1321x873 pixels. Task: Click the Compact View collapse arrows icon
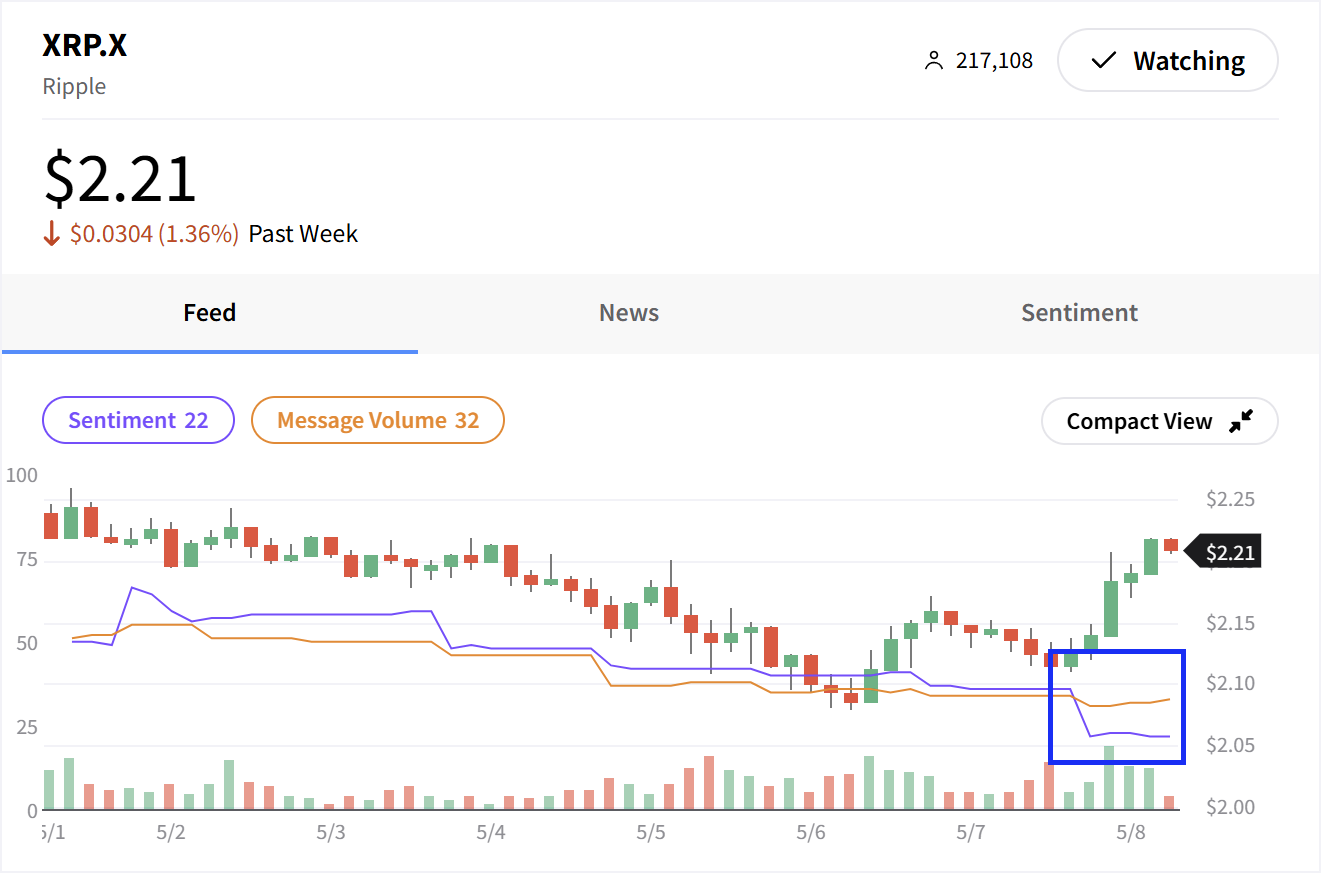(x=1240, y=422)
